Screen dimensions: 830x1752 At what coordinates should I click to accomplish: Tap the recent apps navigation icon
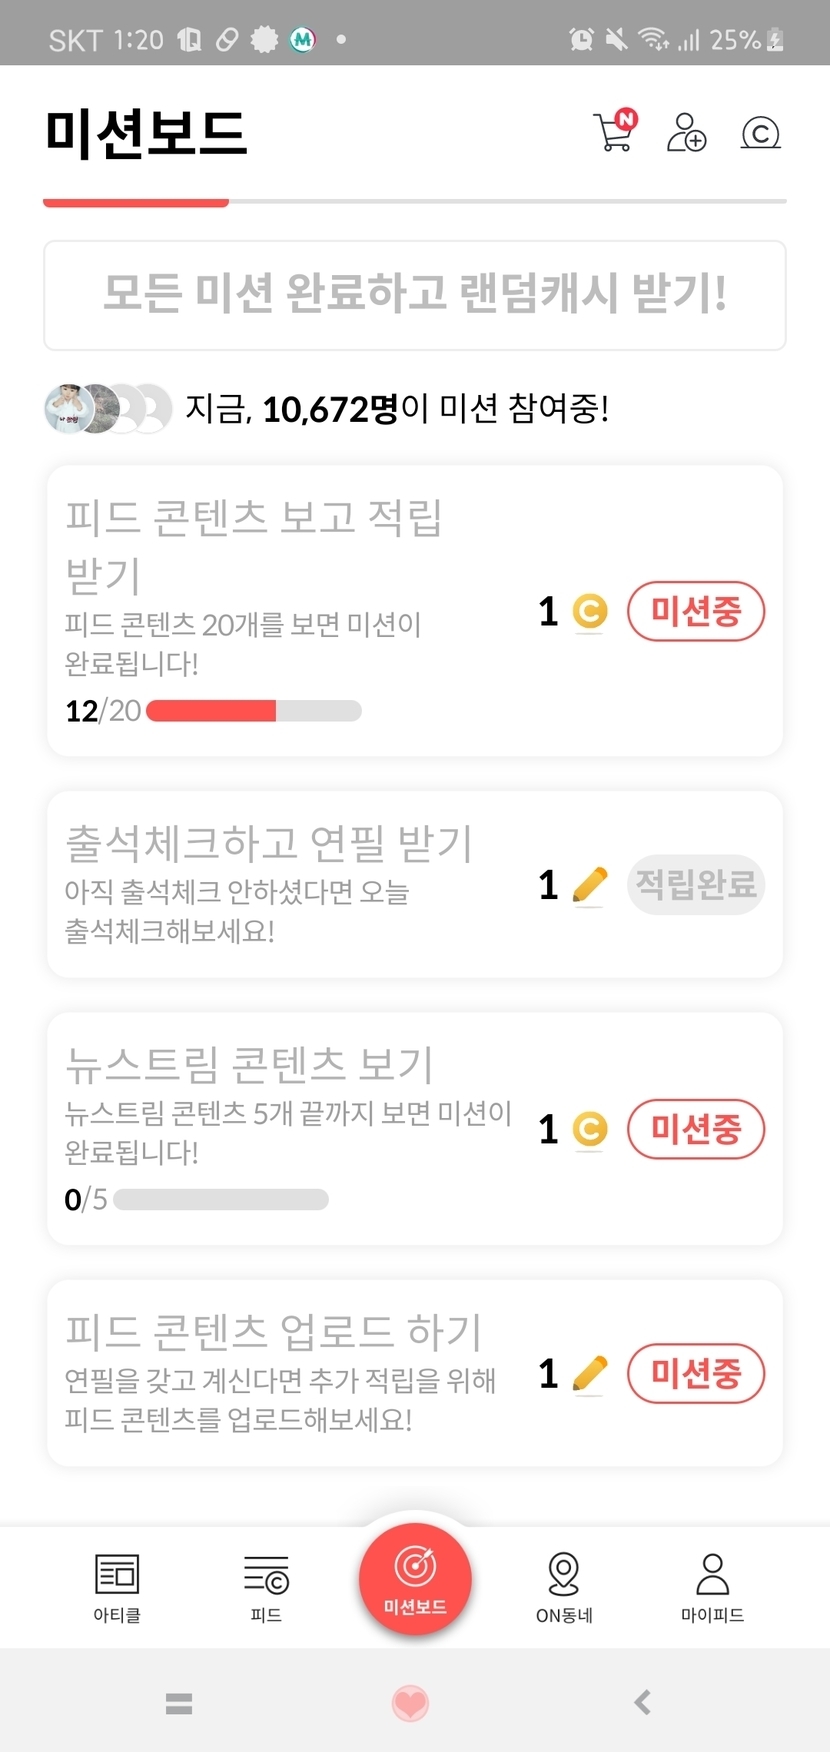coord(179,1703)
